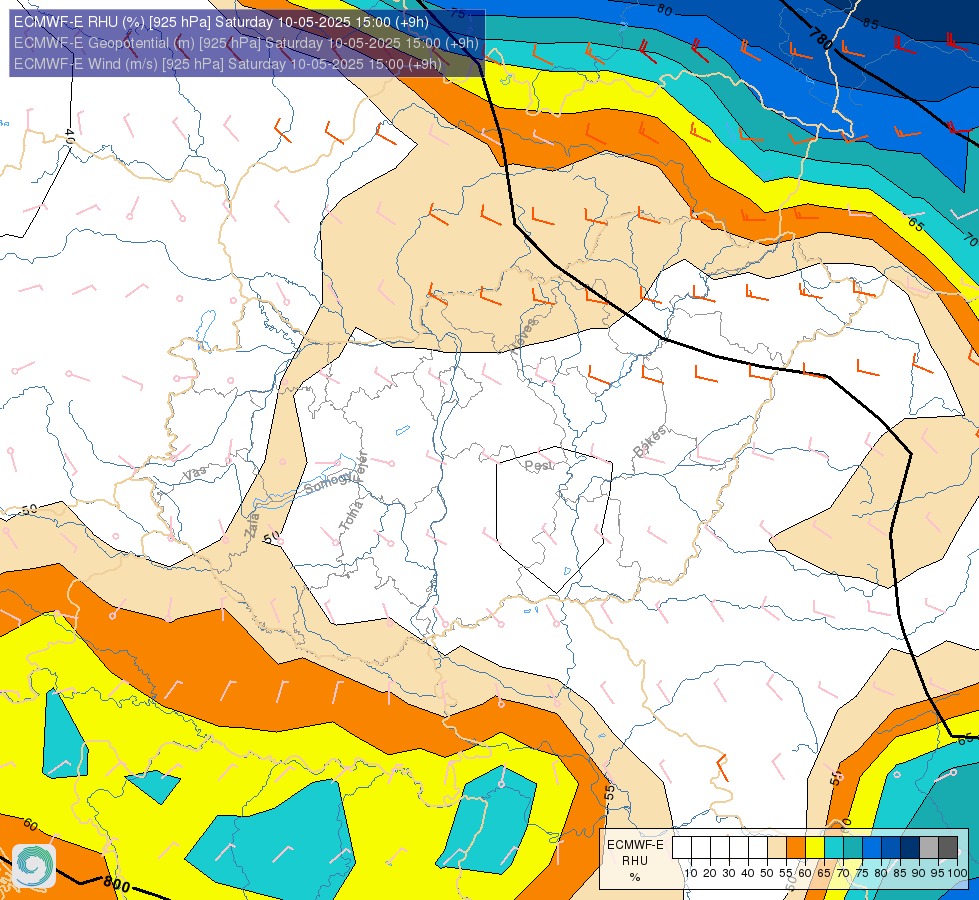Click the 80 humidity contour label
The image size is (979, 900).
coord(665,10)
